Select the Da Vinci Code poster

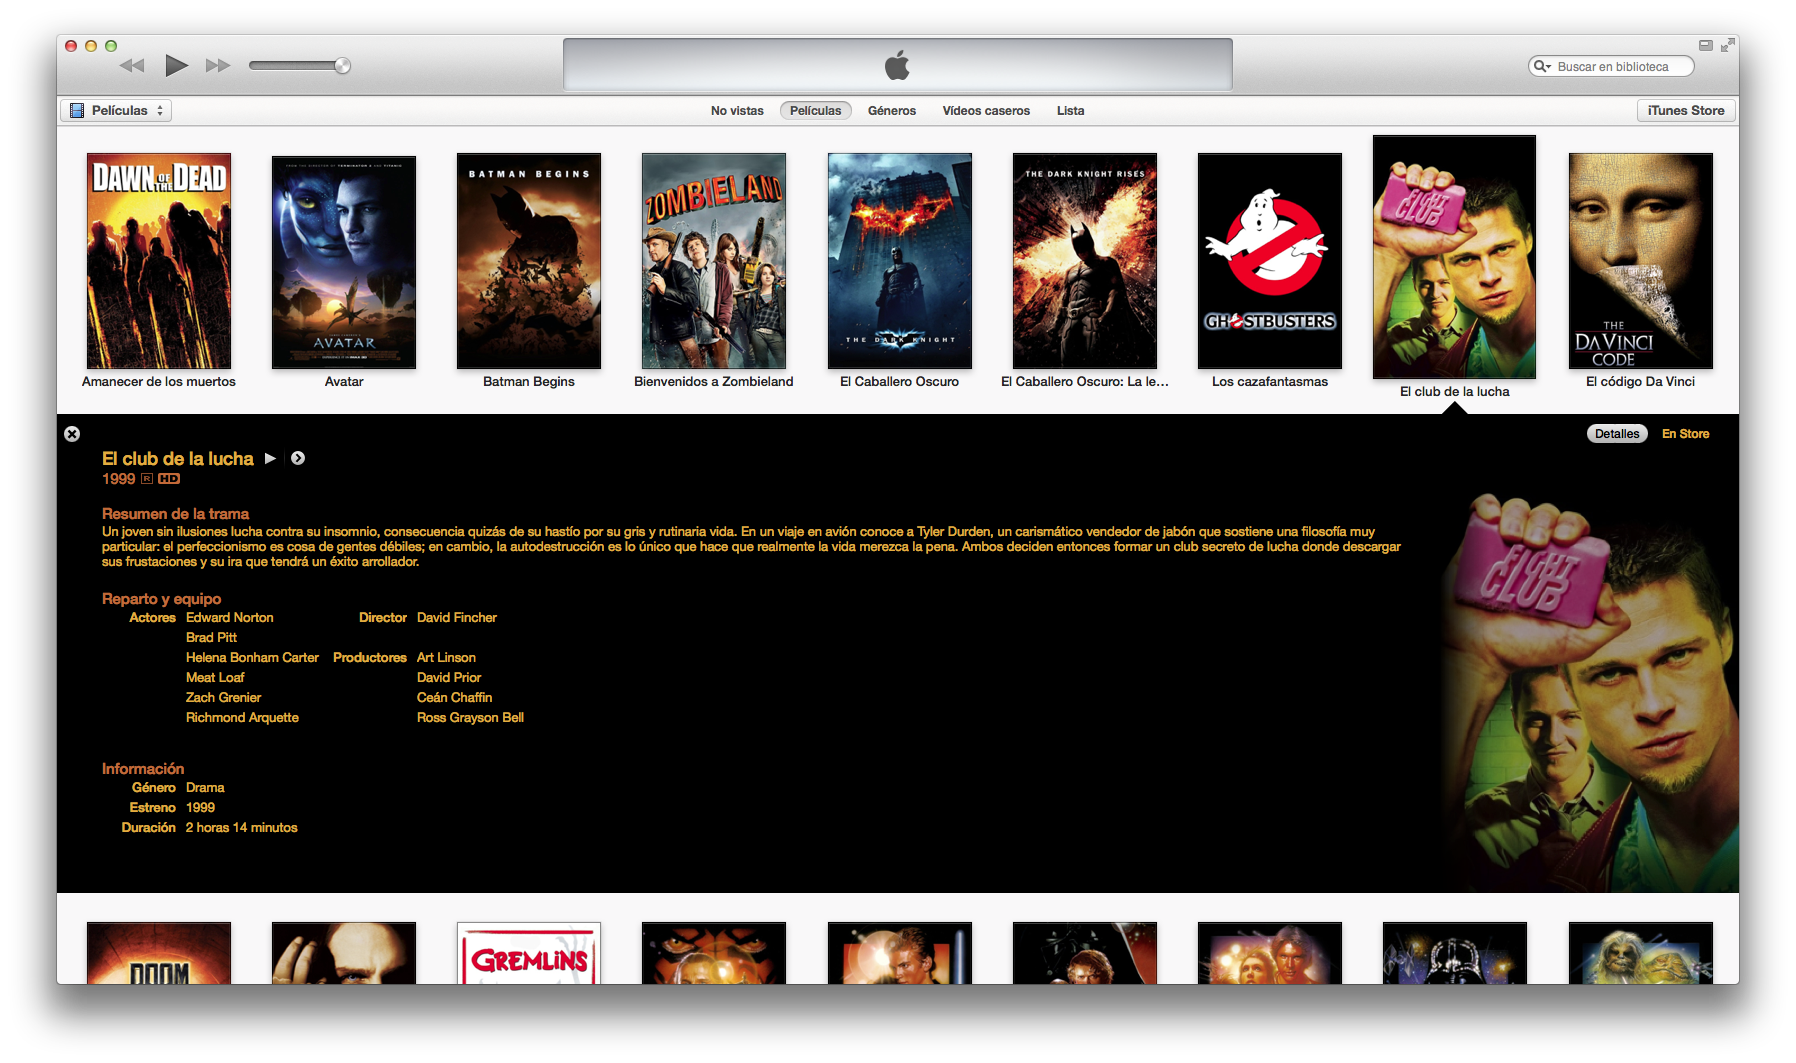click(x=1641, y=261)
